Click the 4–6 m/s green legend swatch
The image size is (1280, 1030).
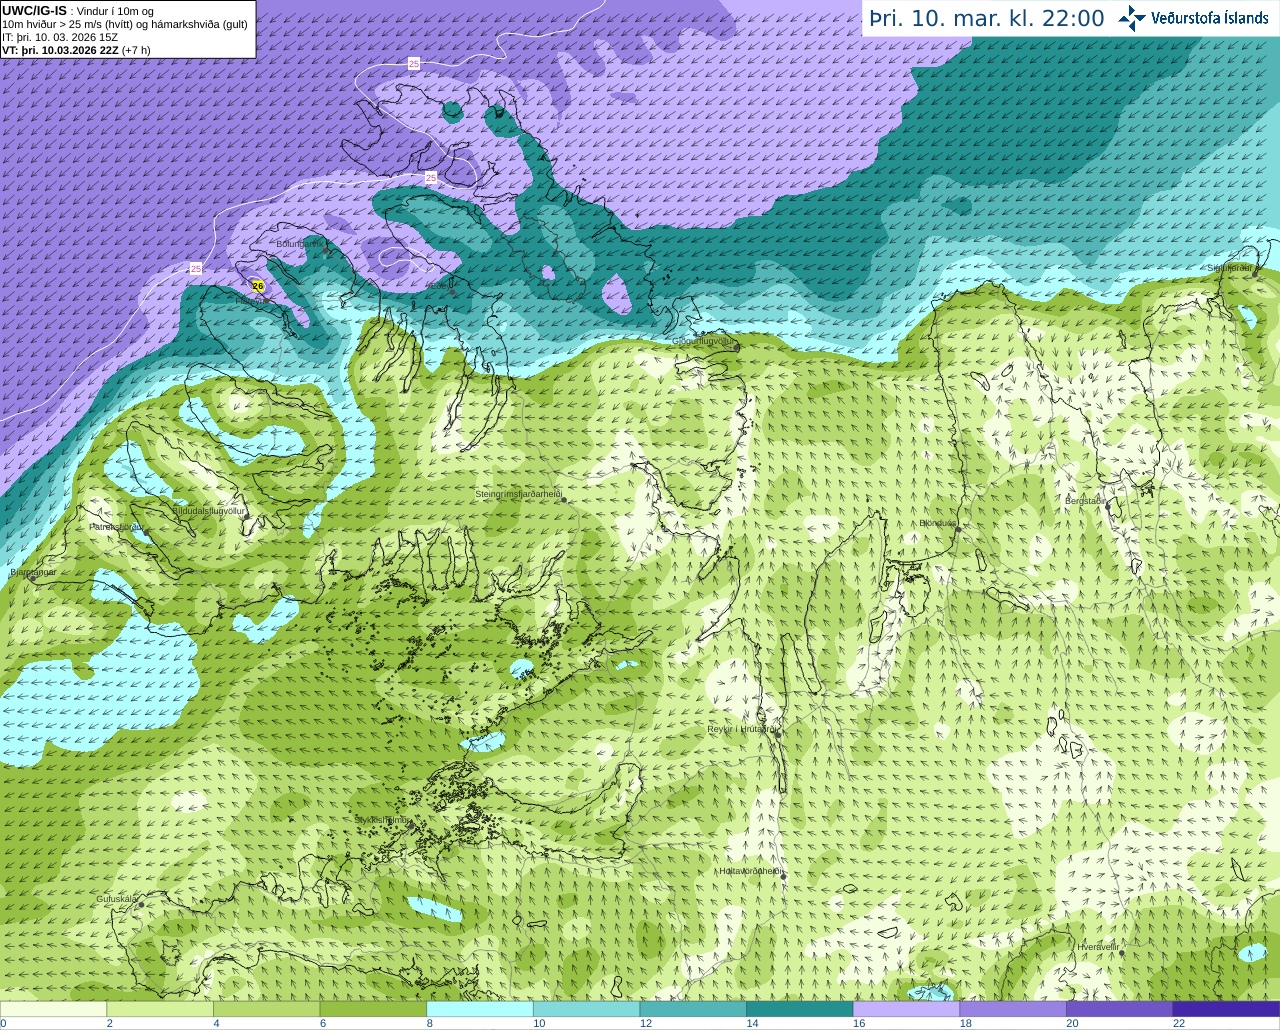pos(267,1009)
